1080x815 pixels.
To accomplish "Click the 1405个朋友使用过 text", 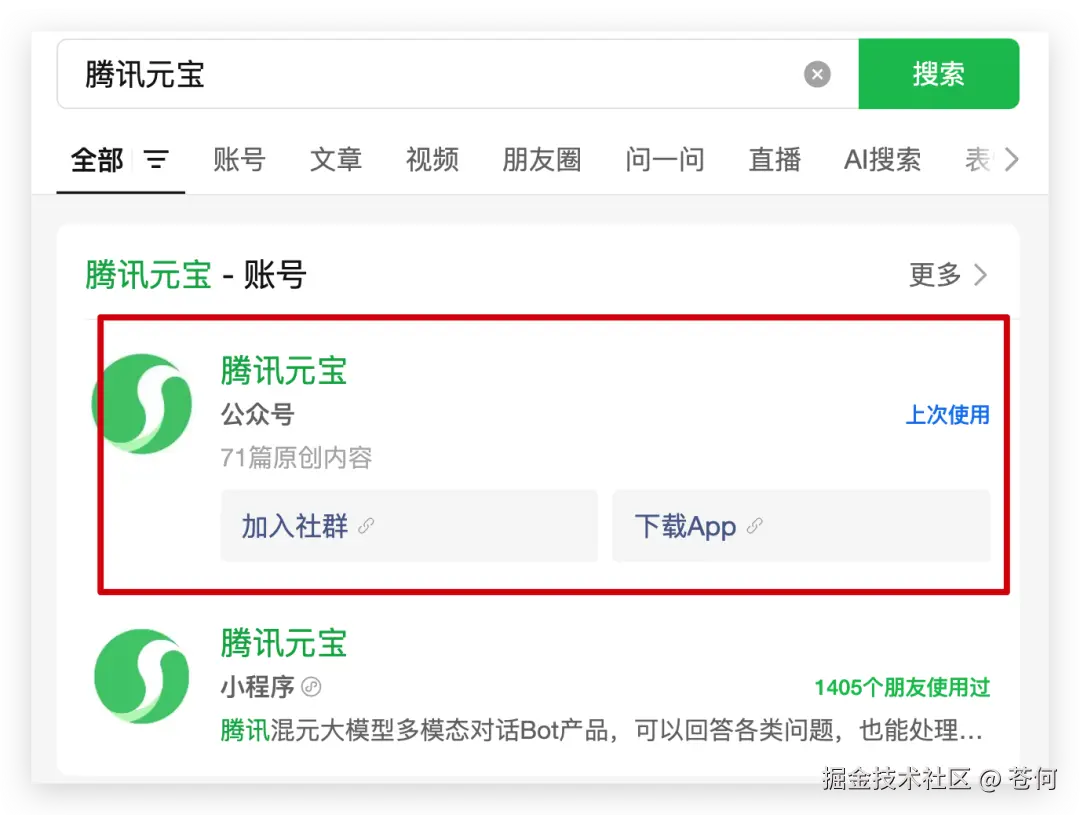I will [902, 687].
